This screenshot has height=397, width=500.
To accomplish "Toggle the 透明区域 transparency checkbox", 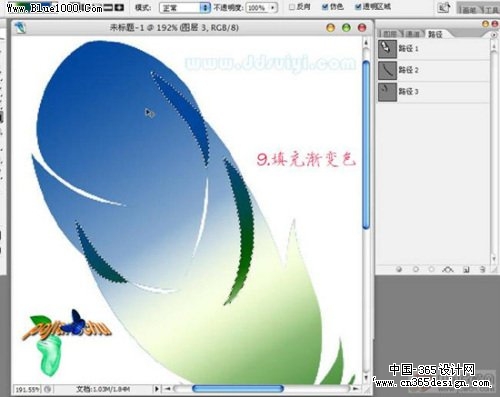I will tap(358, 7).
